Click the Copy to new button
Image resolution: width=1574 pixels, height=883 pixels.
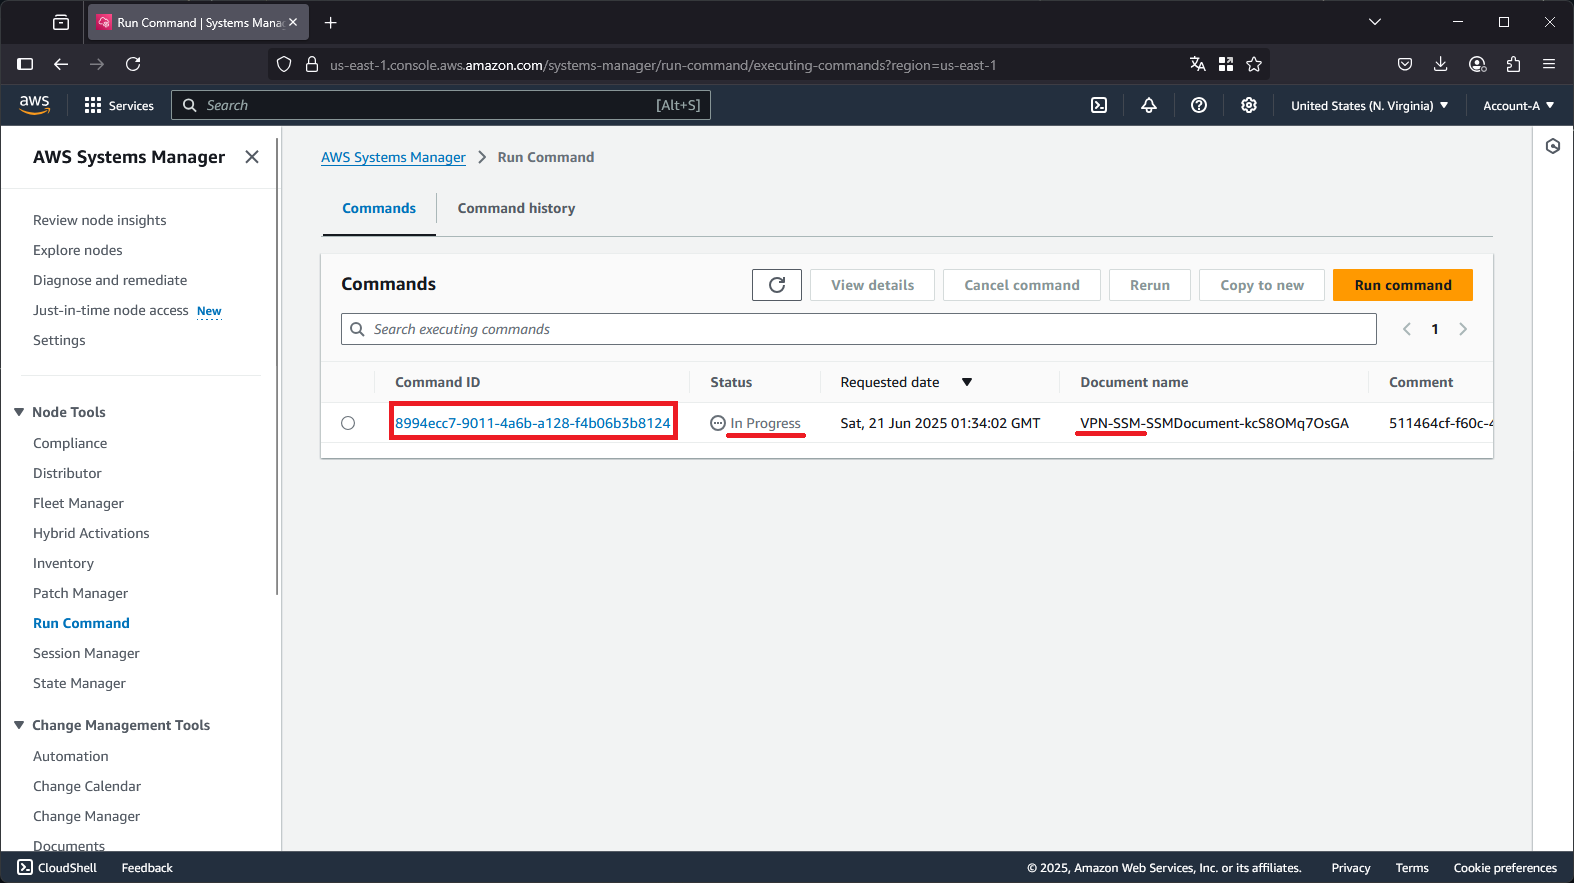pos(1262,285)
